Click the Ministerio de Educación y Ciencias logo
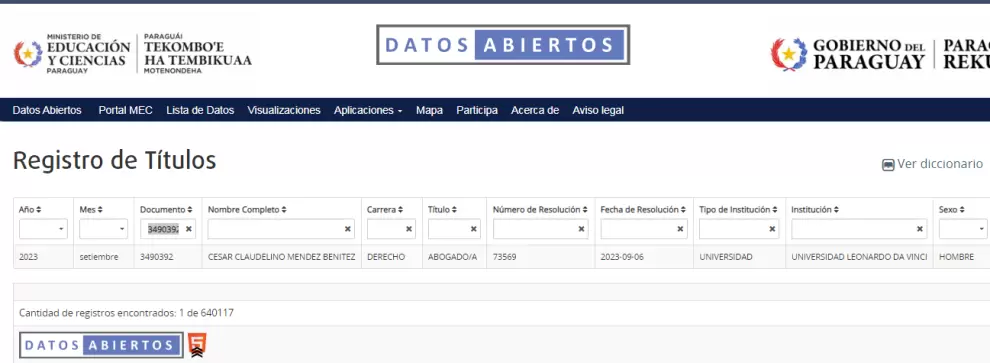This screenshot has height=363, width=990. [133, 54]
